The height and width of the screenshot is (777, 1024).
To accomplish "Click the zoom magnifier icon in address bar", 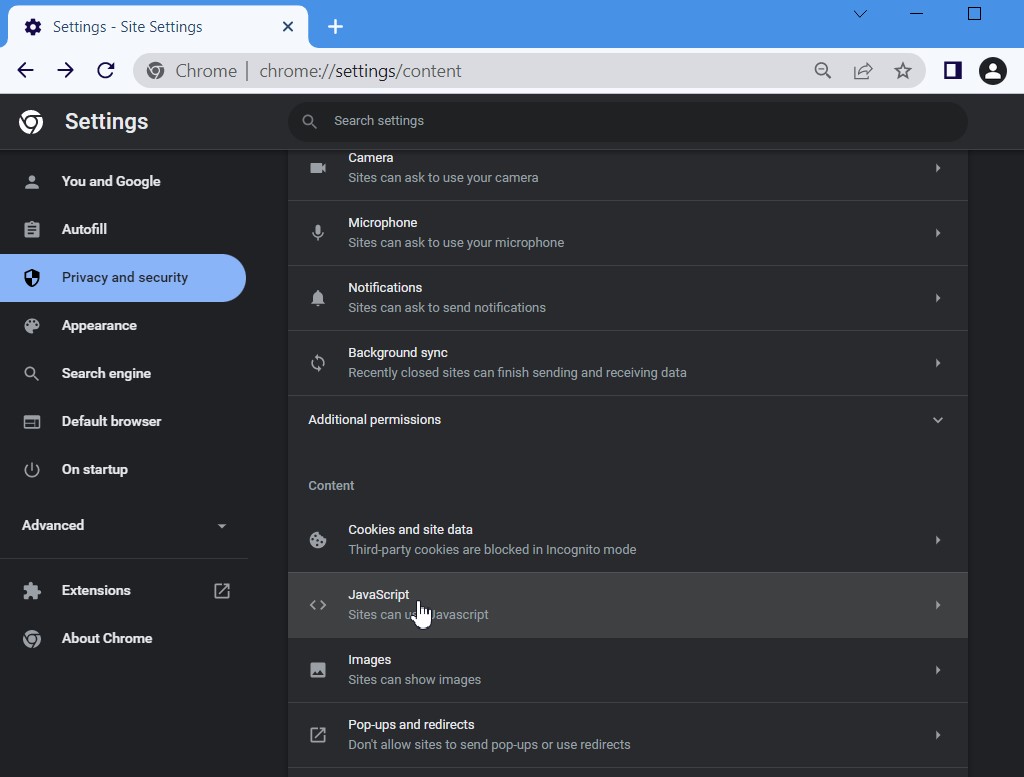I will 823,71.
